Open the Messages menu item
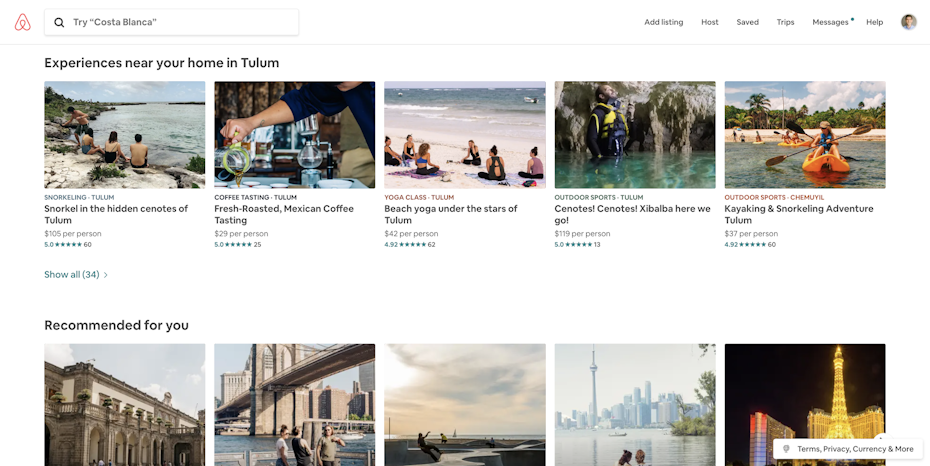This screenshot has width=930, height=466. coord(830,22)
